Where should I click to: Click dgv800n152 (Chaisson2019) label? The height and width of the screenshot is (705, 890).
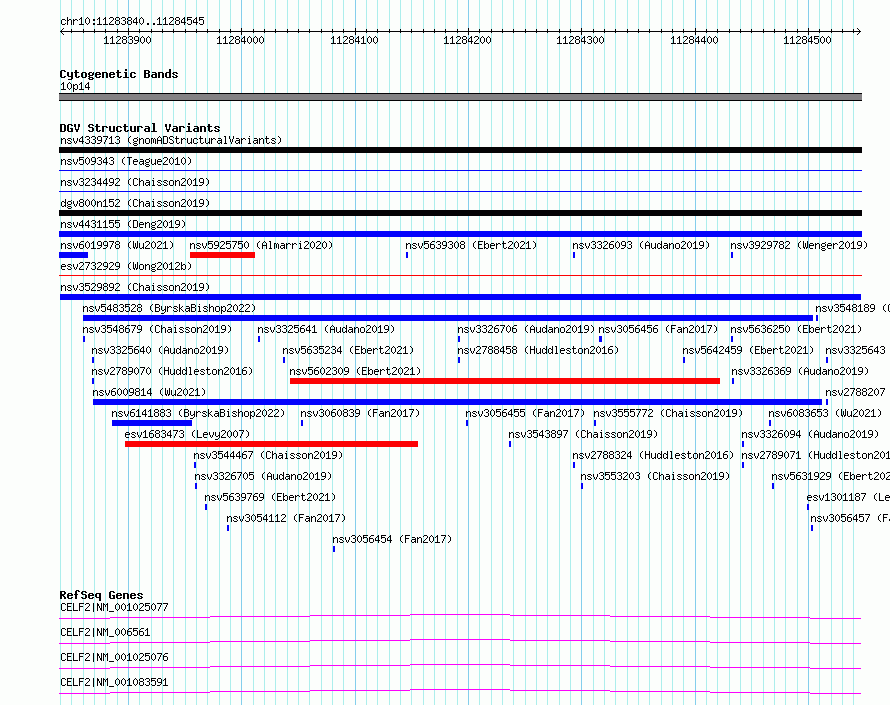click(x=135, y=203)
